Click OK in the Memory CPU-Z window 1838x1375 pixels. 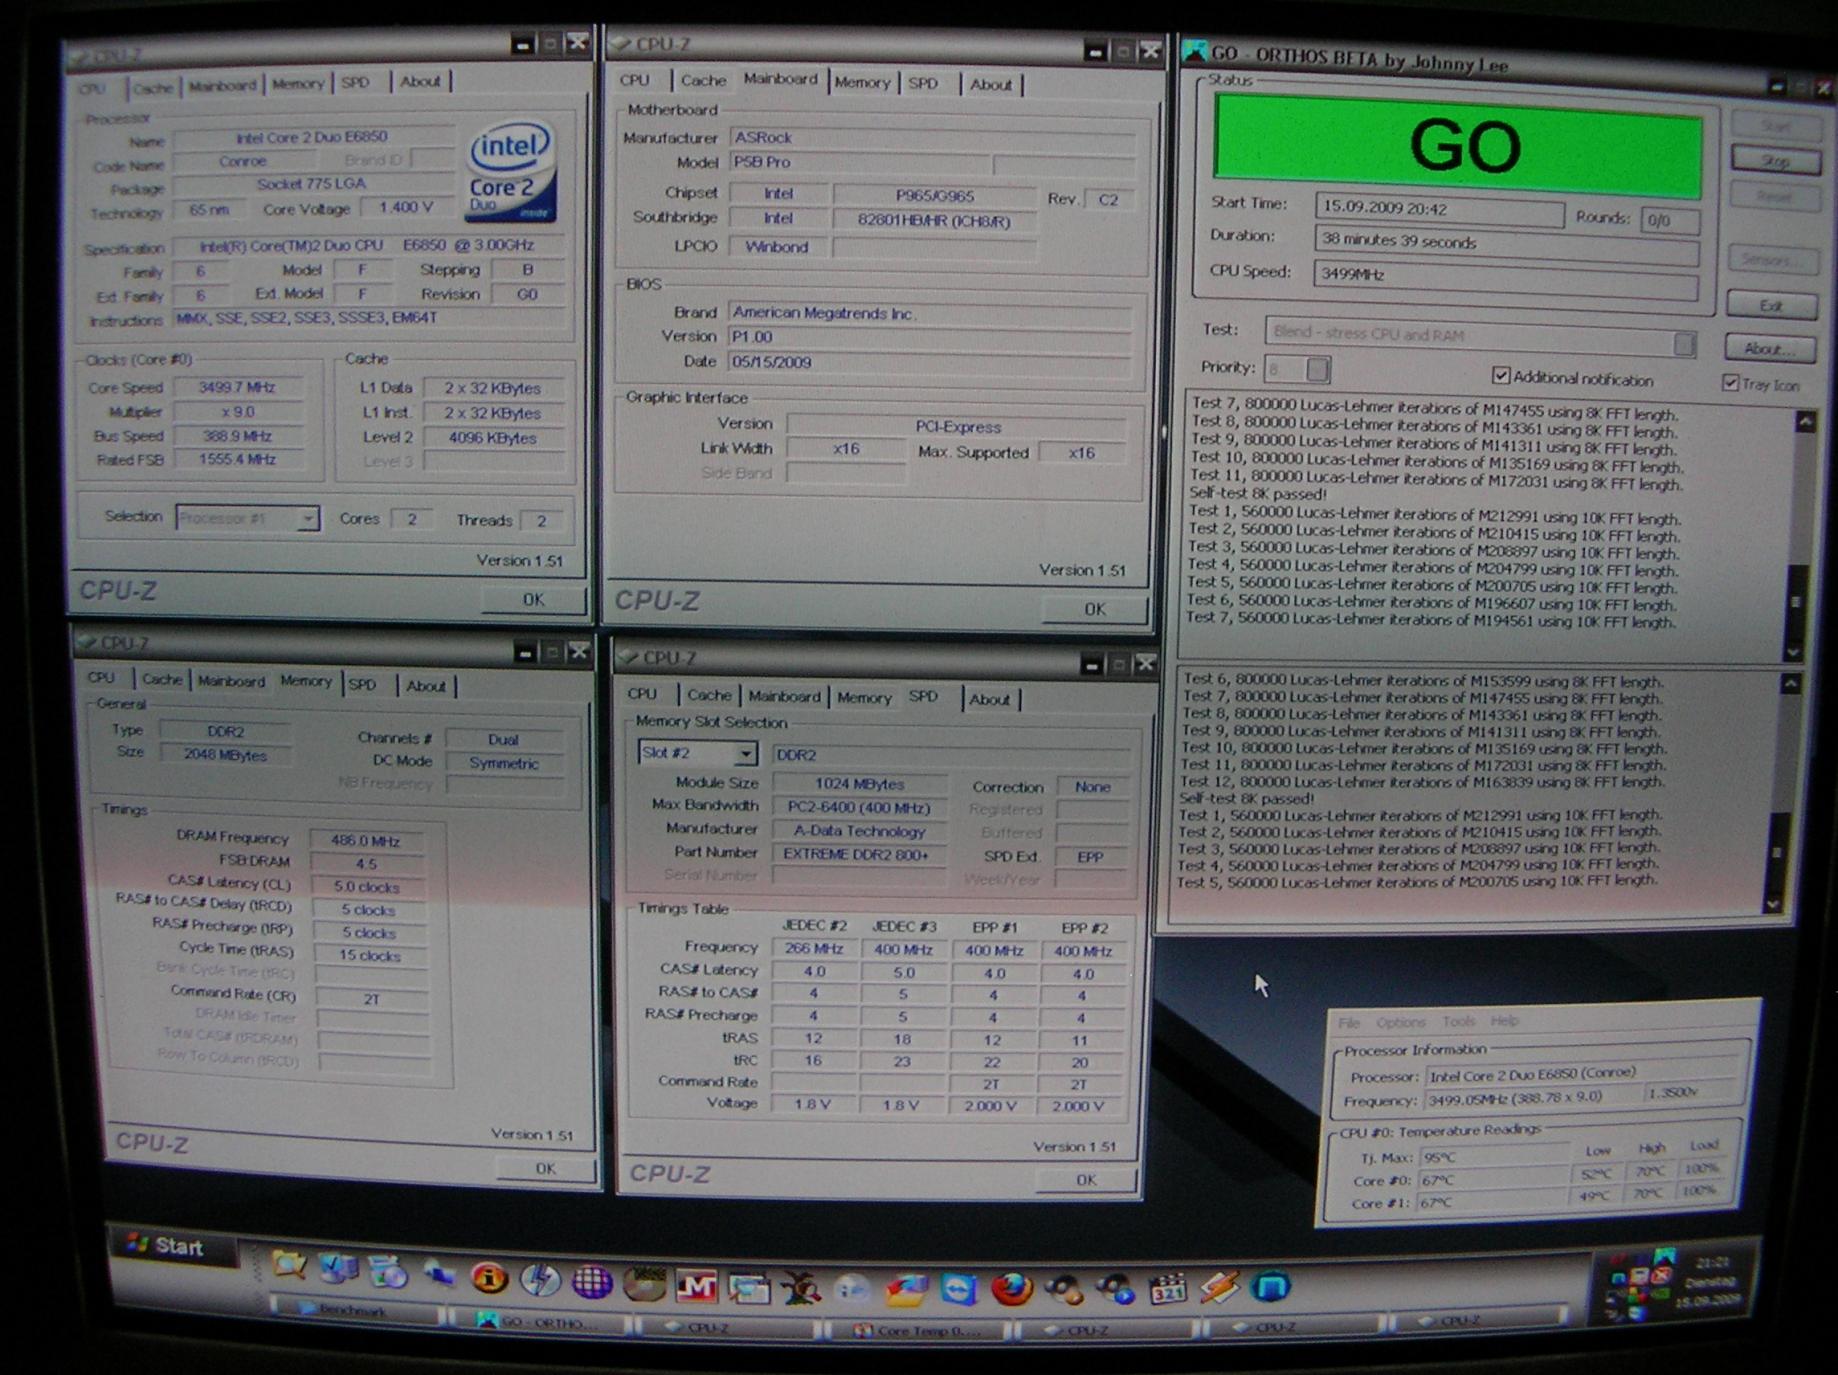click(545, 1168)
